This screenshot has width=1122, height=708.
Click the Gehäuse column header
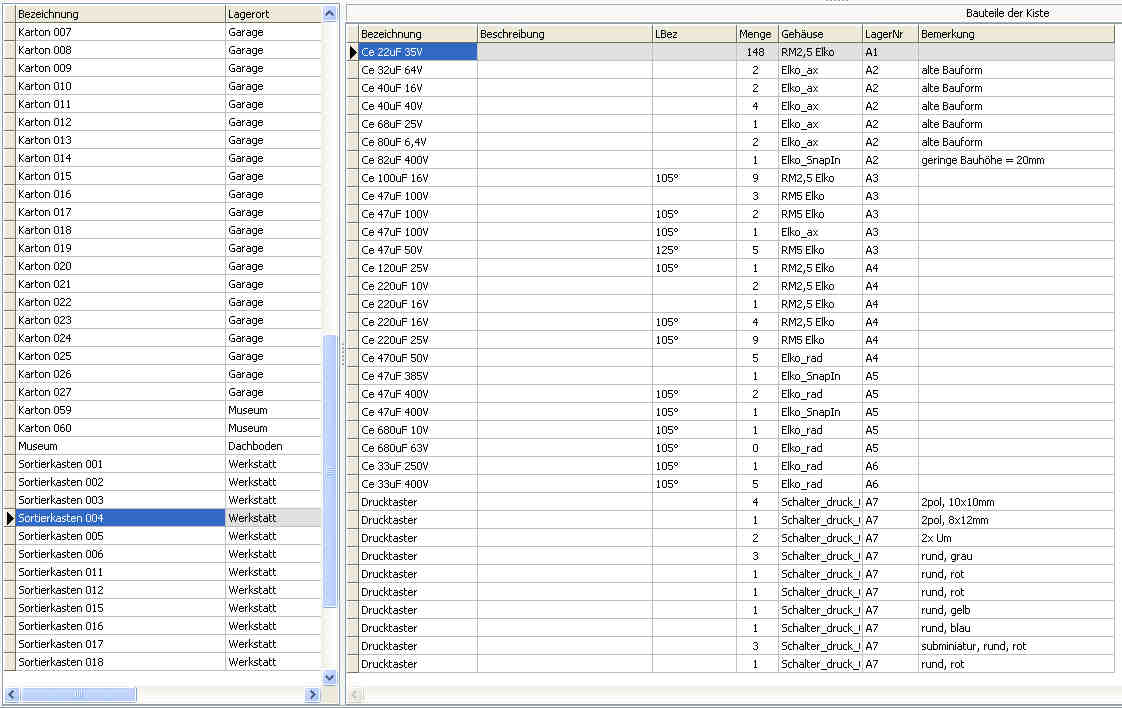point(820,34)
